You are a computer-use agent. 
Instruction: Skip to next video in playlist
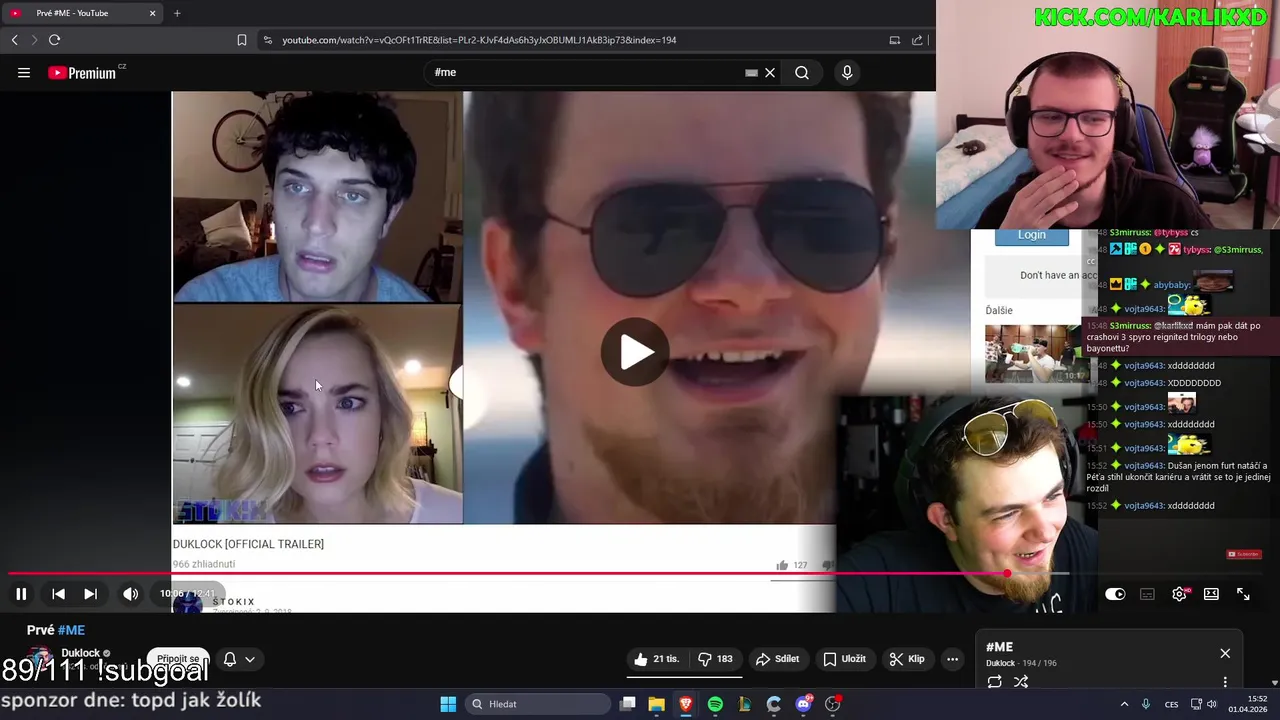pos(90,594)
